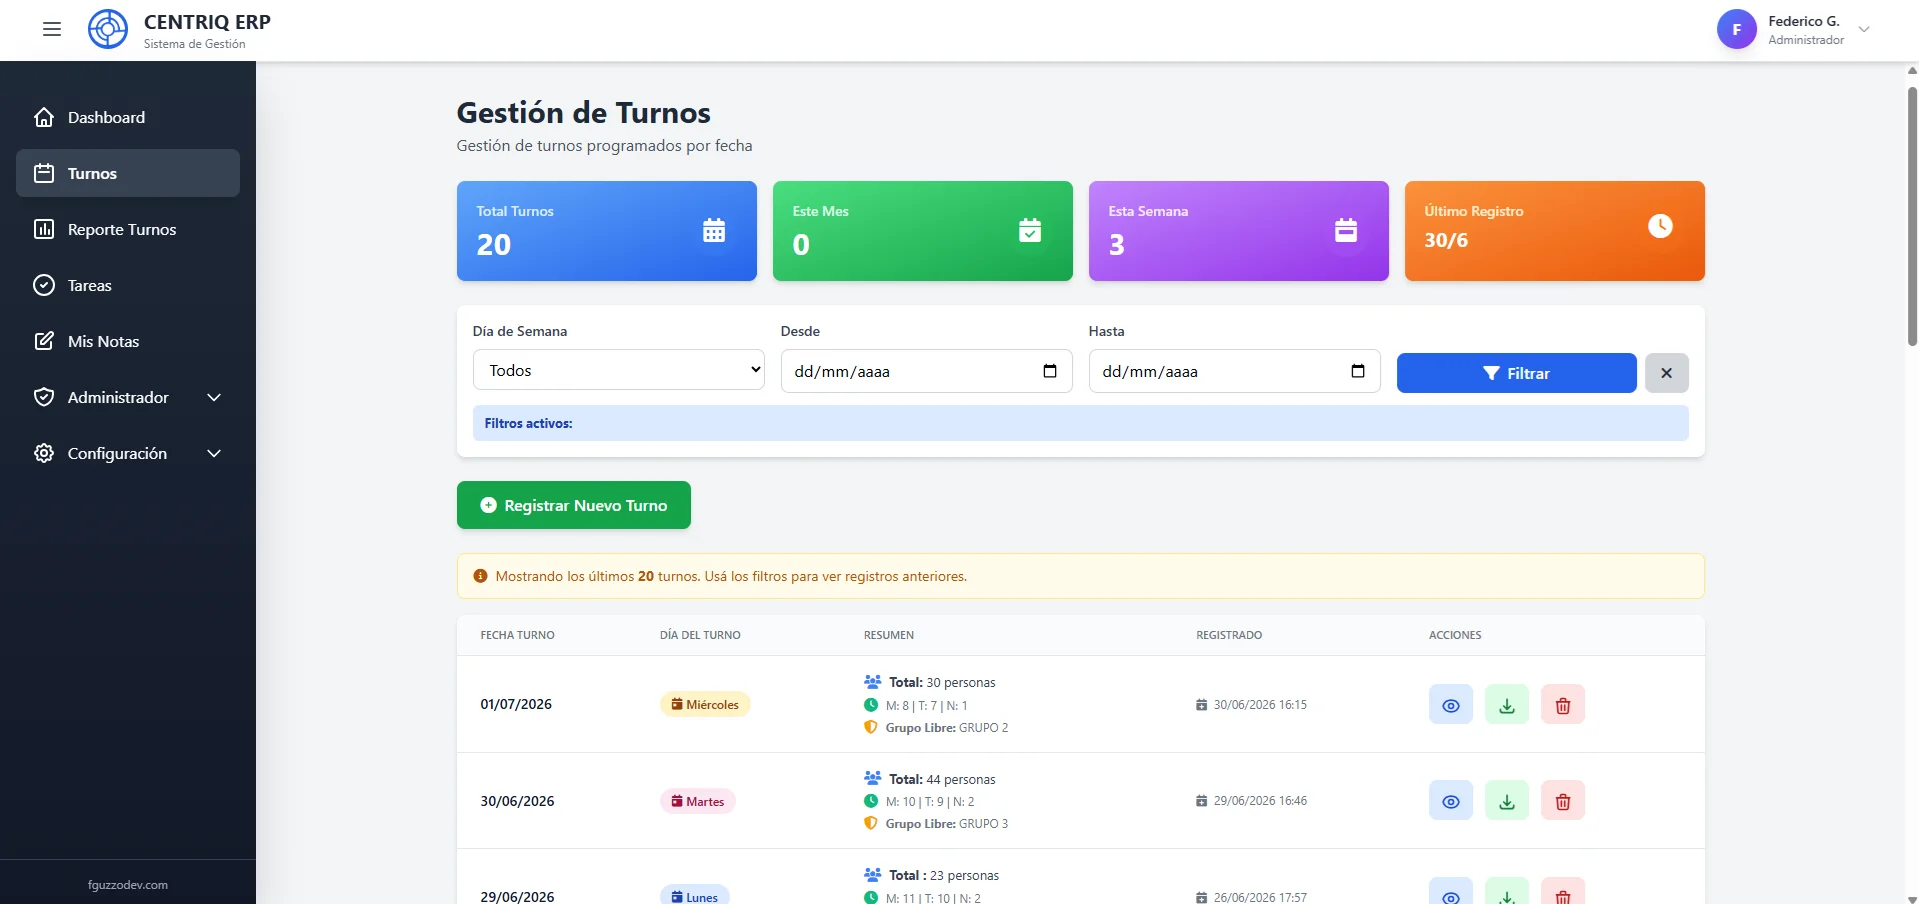Click the Total Turnos calendar icon
This screenshot has width=1919, height=904.
pyautogui.click(x=714, y=230)
